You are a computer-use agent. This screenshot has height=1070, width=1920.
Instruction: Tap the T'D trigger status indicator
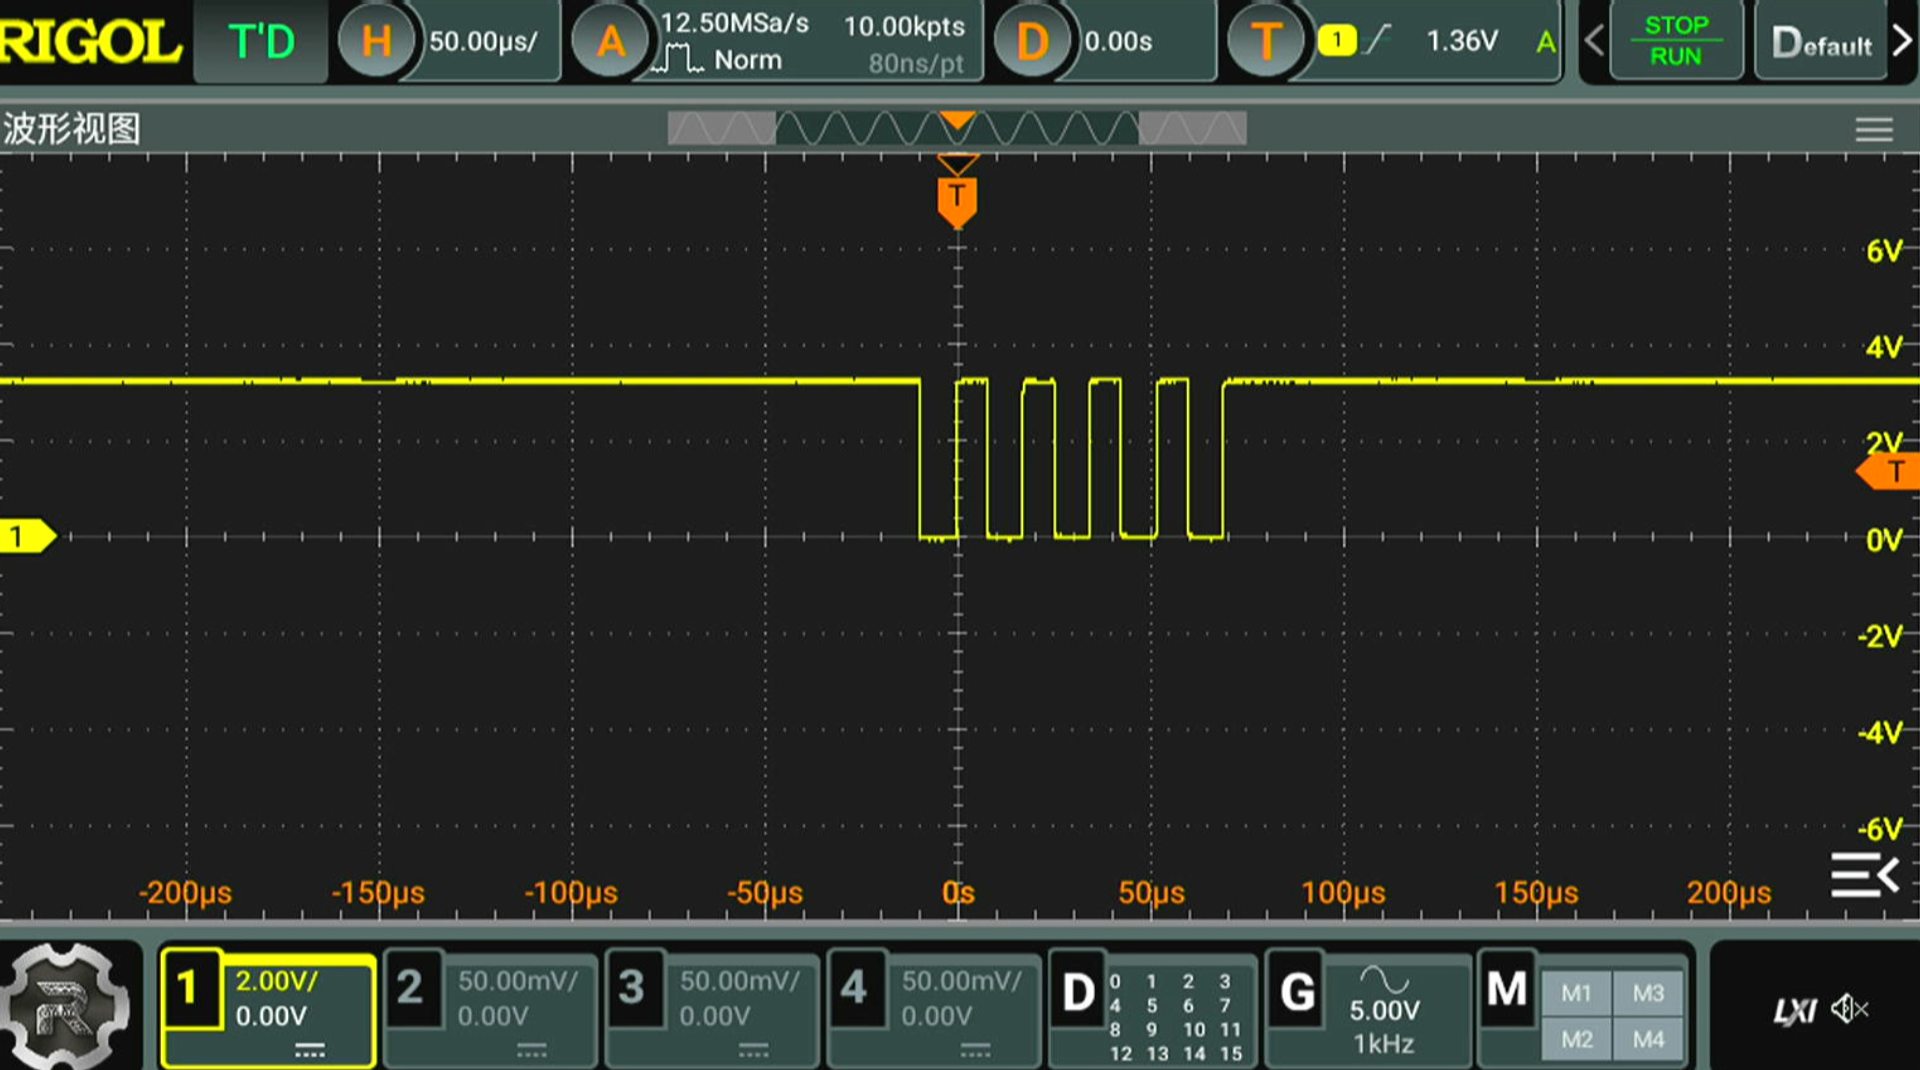pyautogui.click(x=261, y=42)
